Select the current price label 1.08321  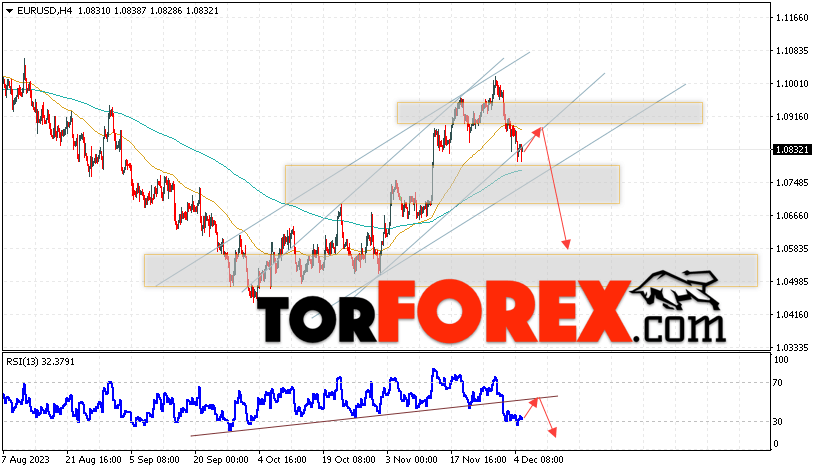pos(793,150)
